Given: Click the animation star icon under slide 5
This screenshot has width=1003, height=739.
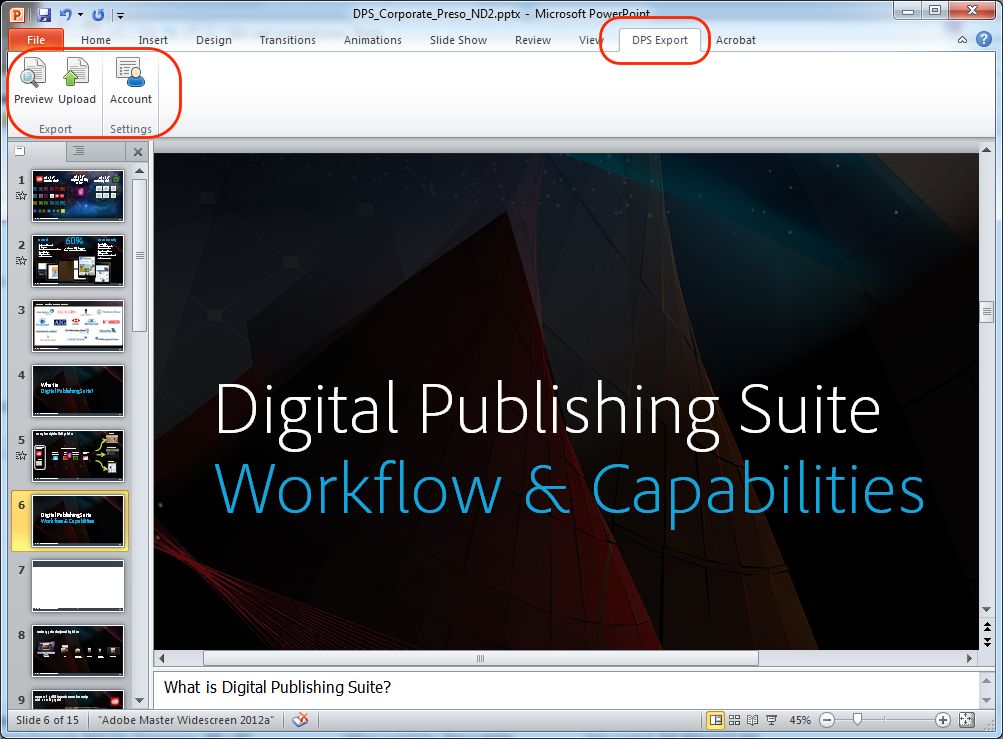Looking at the screenshot, I should pyautogui.click(x=21, y=456).
